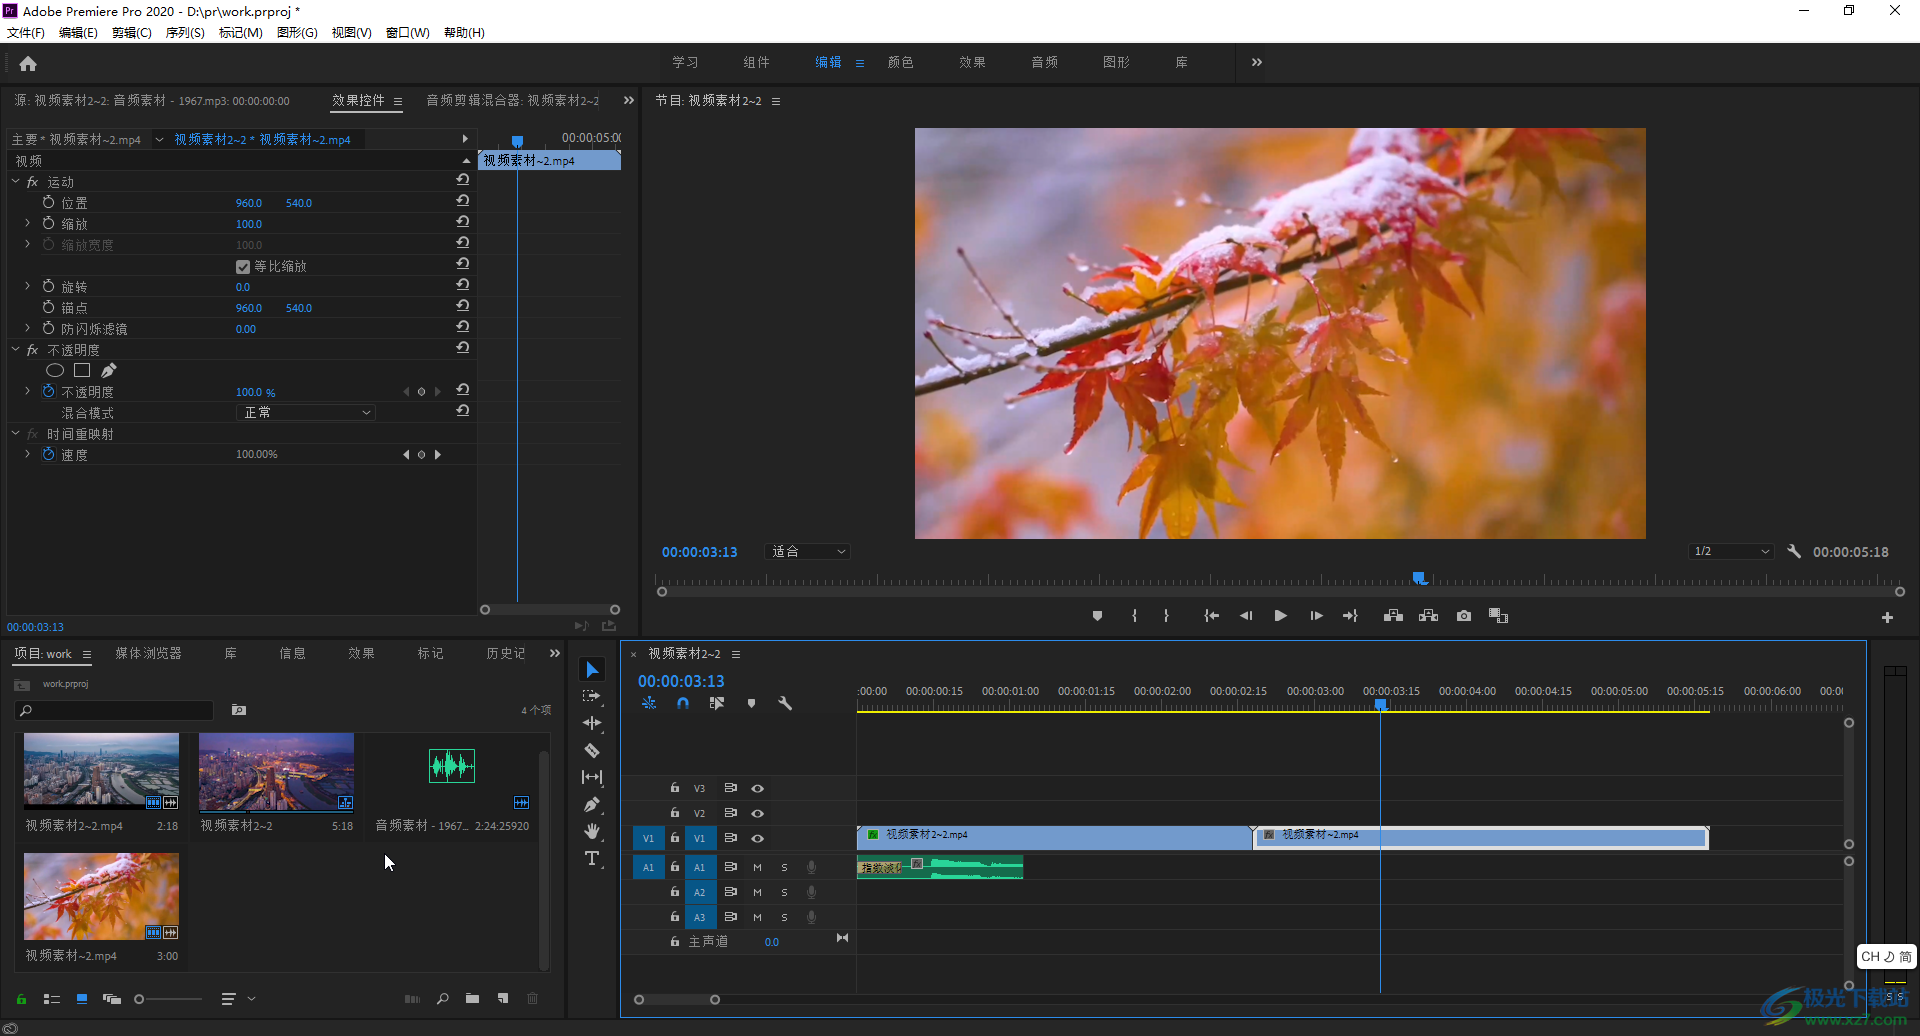Viewport: 1920px width, 1036px height.
Task: Expand the Scale property
Action: coord(27,223)
